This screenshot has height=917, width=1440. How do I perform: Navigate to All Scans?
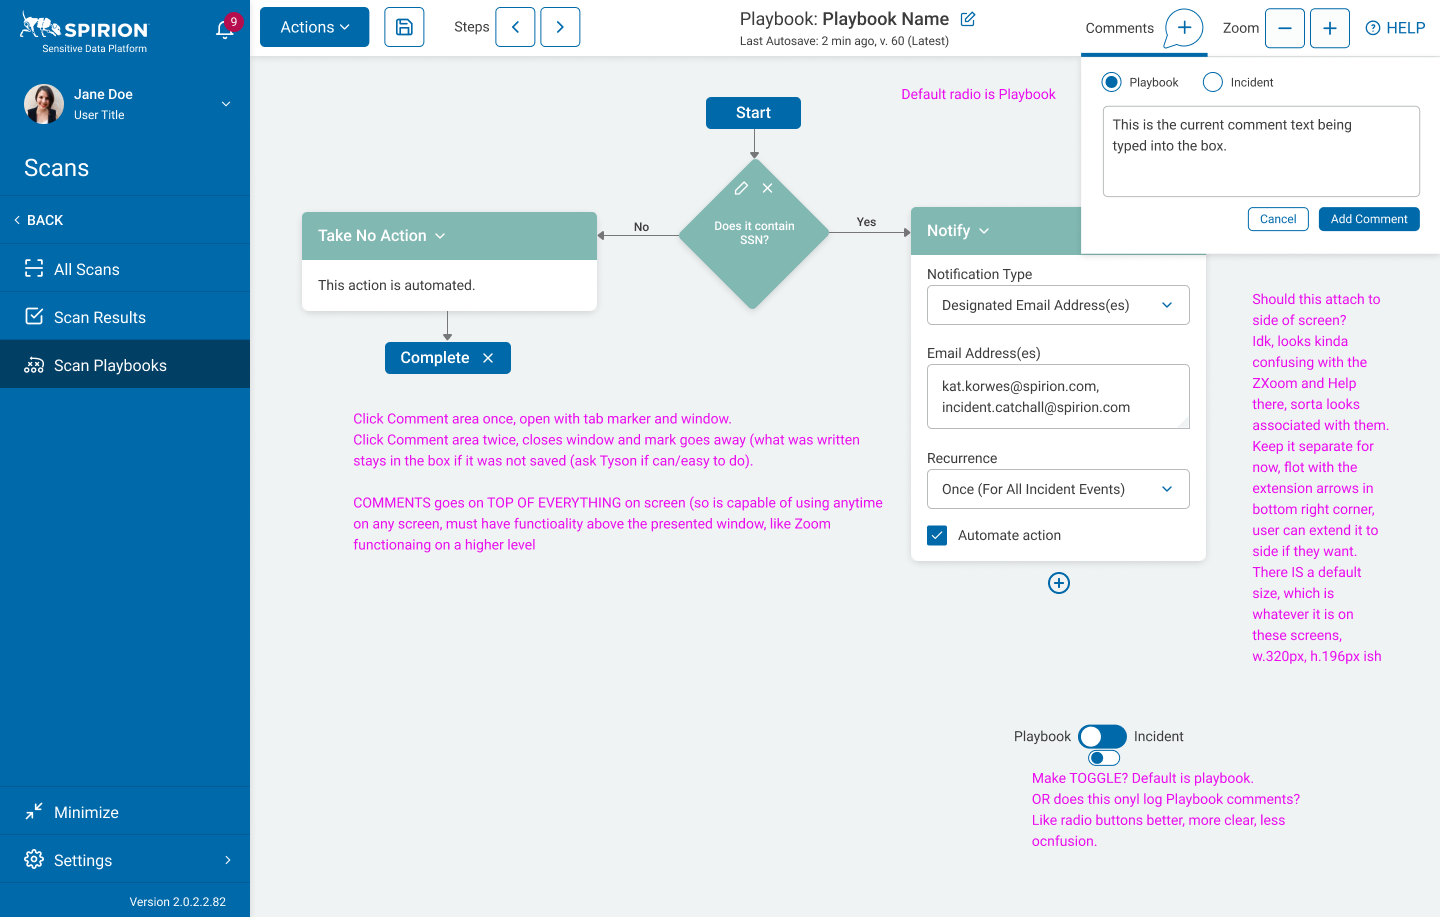tap(87, 269)
